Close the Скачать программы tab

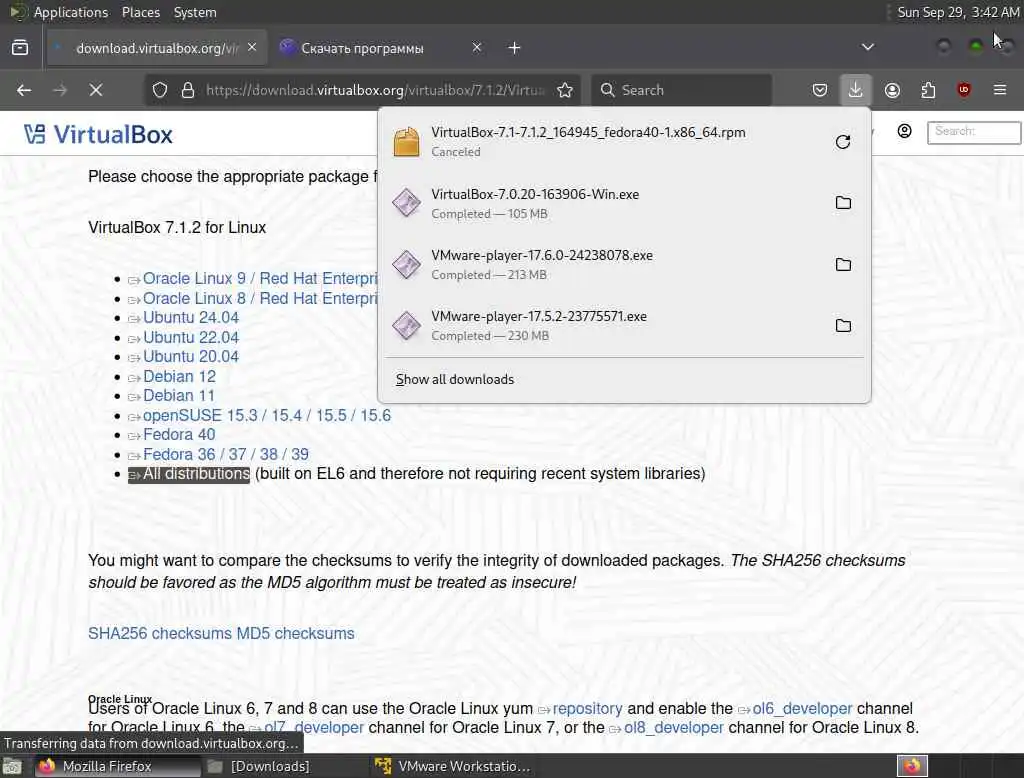click(477, 47)
